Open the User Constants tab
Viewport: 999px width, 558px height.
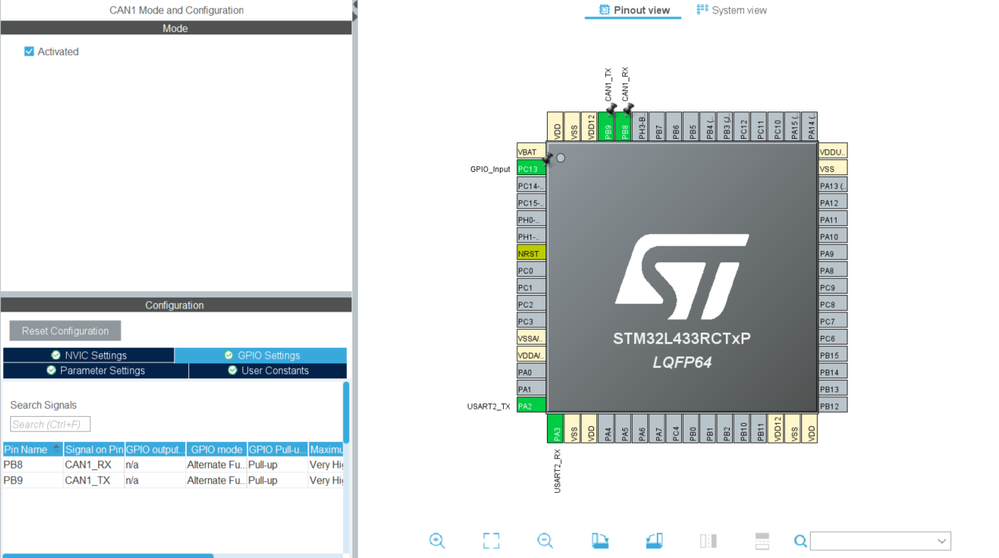pyautogui.click(x=268, y=371)
